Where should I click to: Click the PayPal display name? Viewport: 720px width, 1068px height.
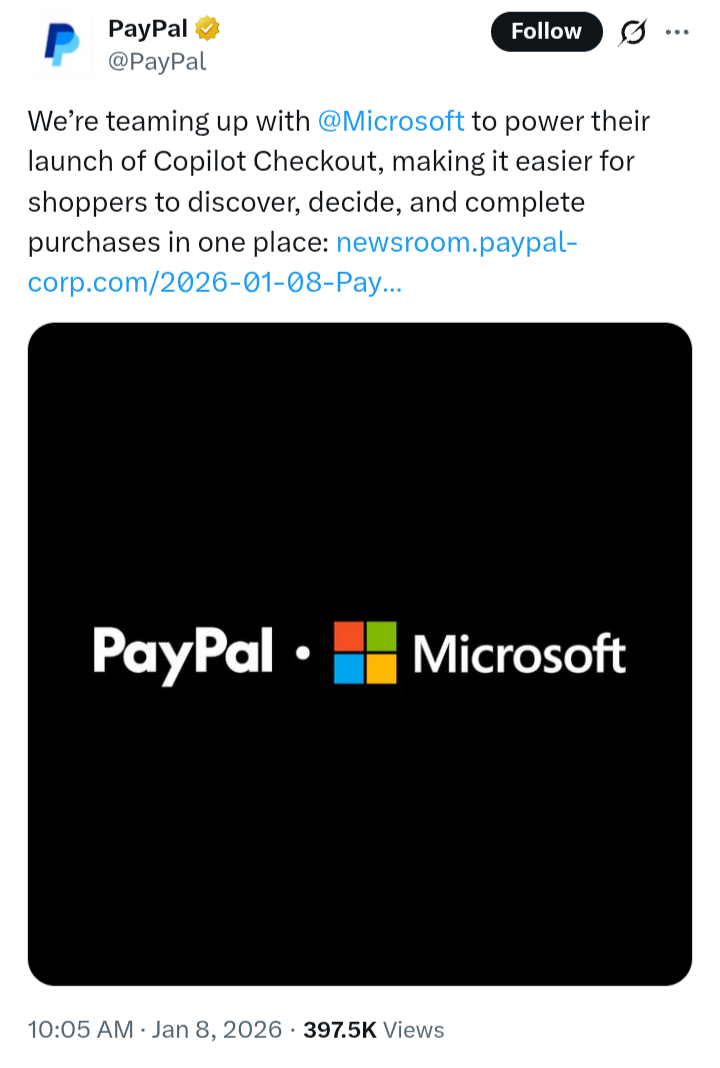pos(147,29)
